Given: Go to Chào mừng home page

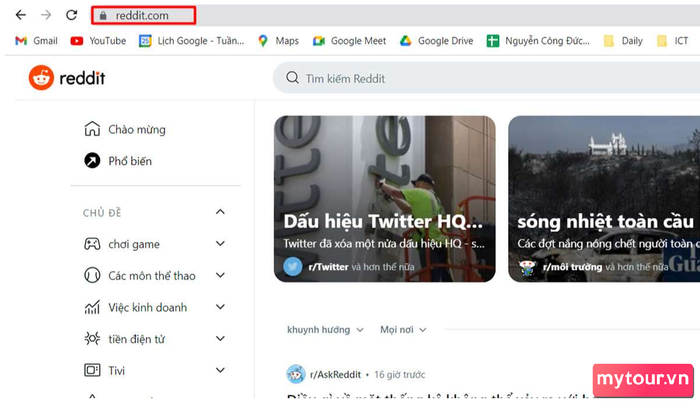Looking at the screenshot, I should click(x=125, y=129).
